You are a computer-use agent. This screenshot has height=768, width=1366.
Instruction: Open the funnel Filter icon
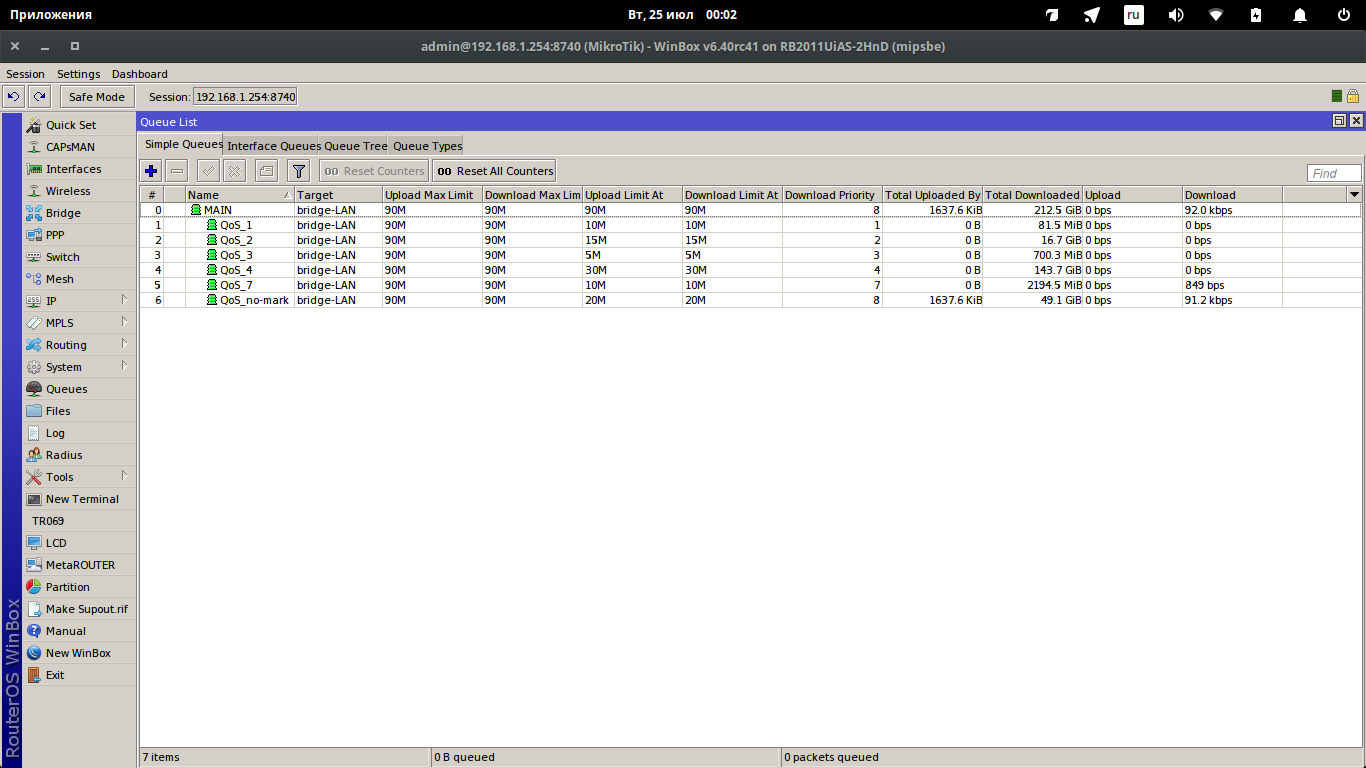[298, 171]
